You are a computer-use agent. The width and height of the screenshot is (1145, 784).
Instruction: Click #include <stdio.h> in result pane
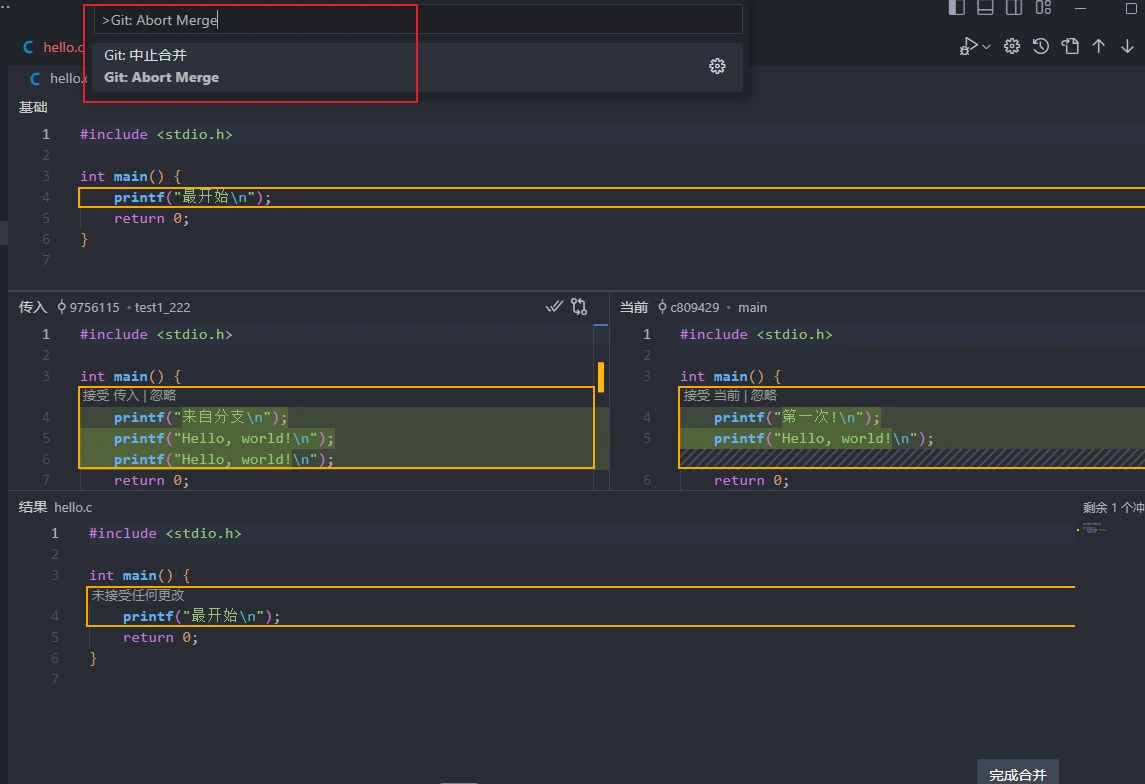coord(165,534)
